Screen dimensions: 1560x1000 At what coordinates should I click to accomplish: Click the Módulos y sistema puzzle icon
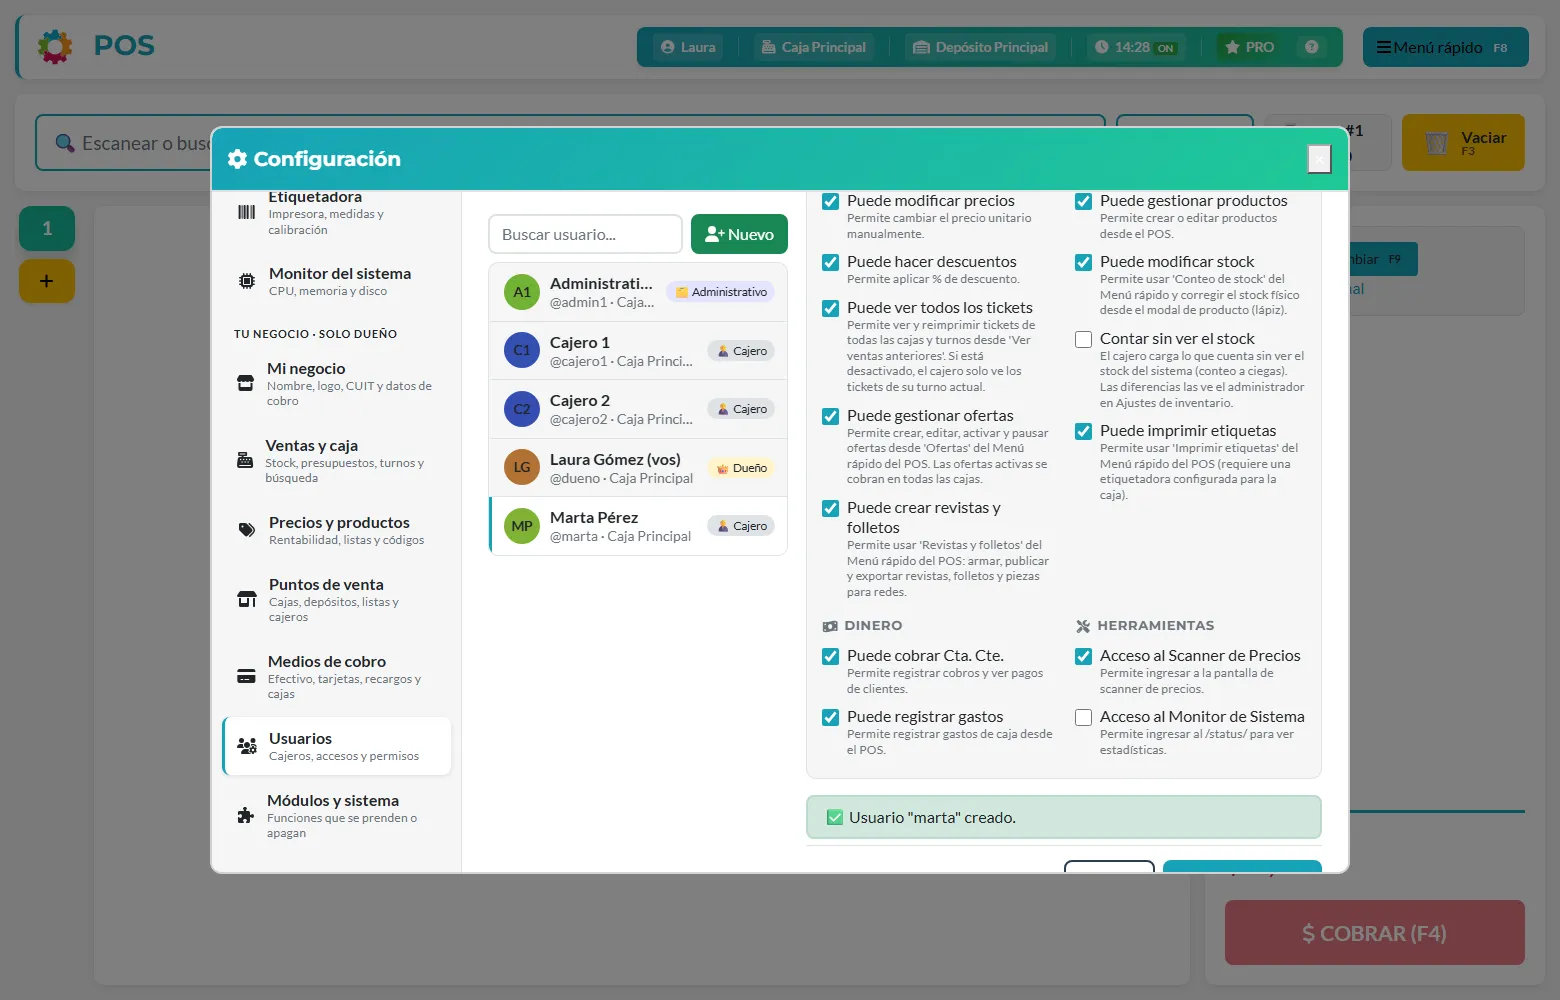[x=245, y=815]
